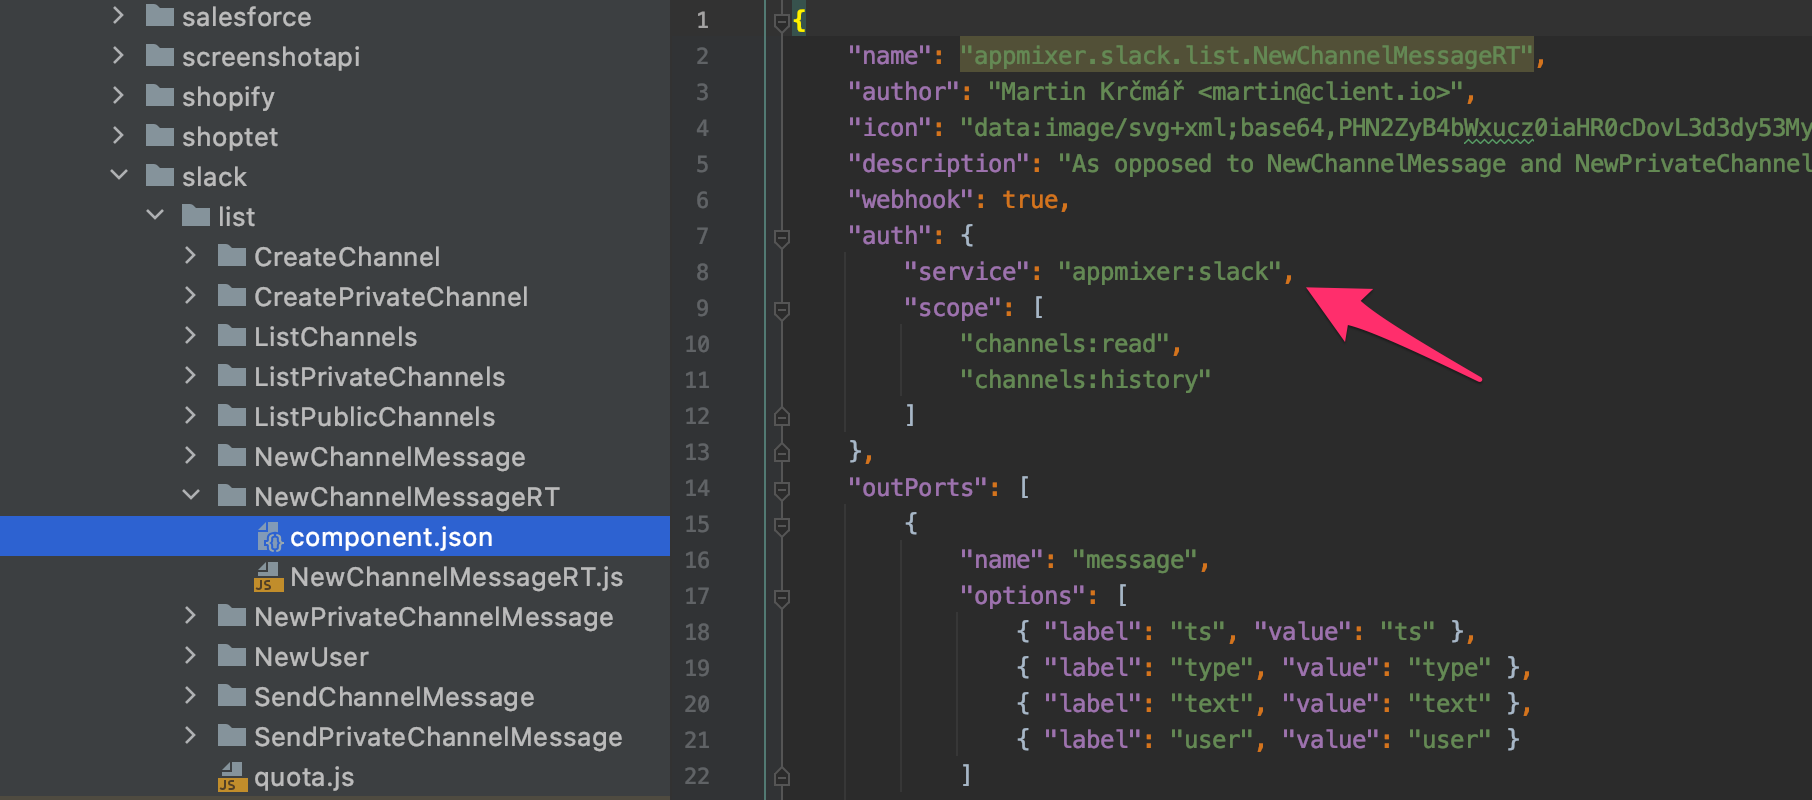Click options closing fold marker line 22
The height and width of the screenshot is (800, 1812).
(x=782, y=776)
